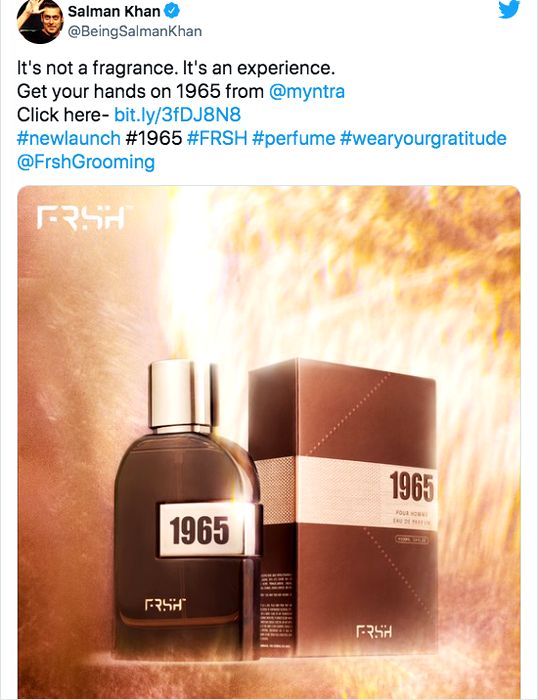Click the silver perfume bottle cap

pyautogui.click(x=180, y=393)
